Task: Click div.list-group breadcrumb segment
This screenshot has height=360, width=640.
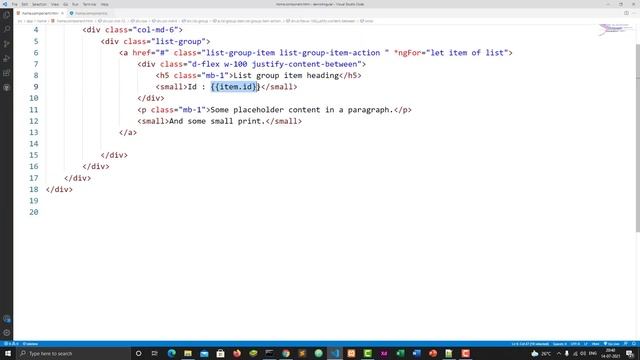Action: (195, 21)
